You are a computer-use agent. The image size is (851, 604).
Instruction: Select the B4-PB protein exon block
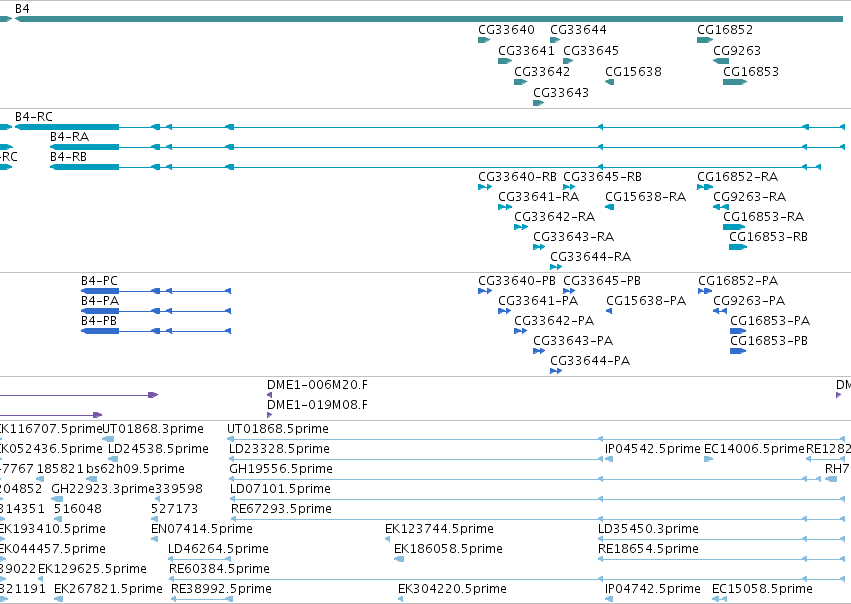(100, 332)
